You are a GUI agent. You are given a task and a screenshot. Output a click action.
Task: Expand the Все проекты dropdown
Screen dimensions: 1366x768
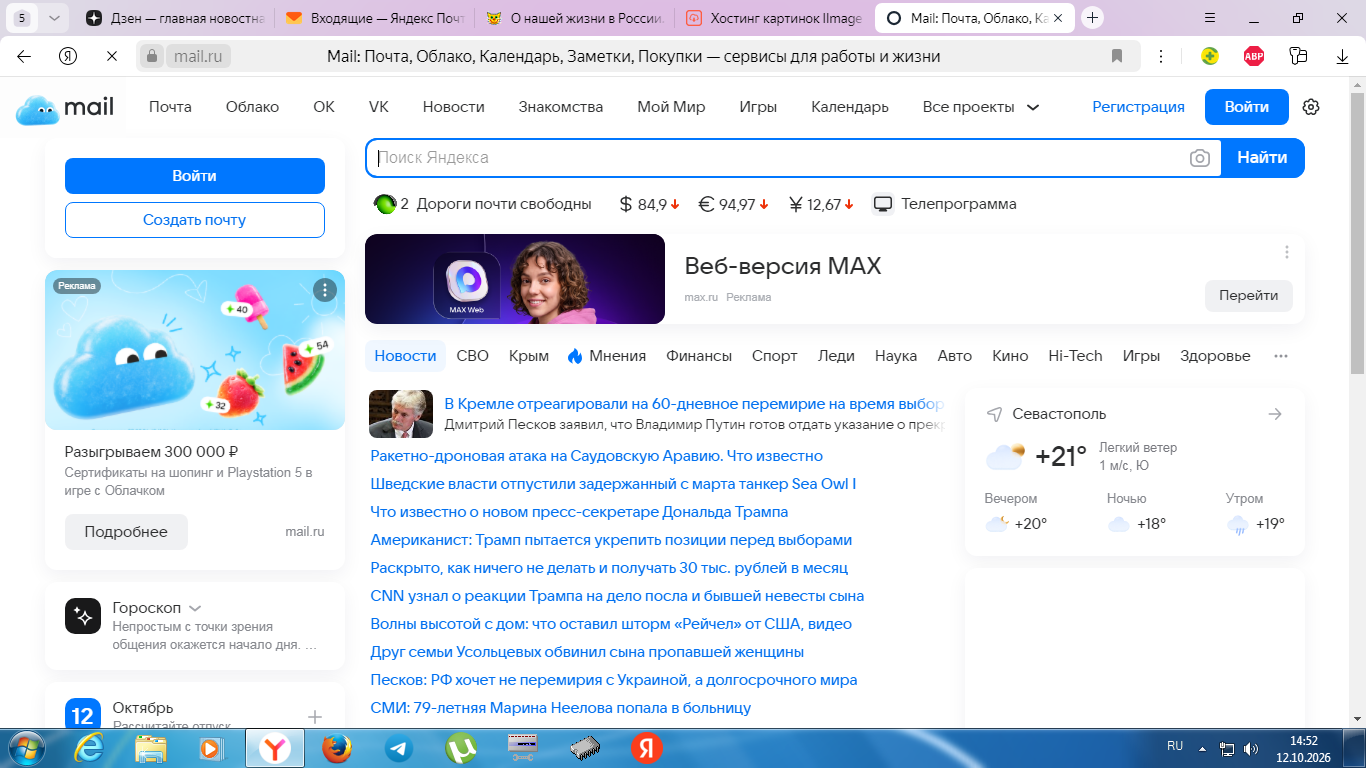coord(981,107)
